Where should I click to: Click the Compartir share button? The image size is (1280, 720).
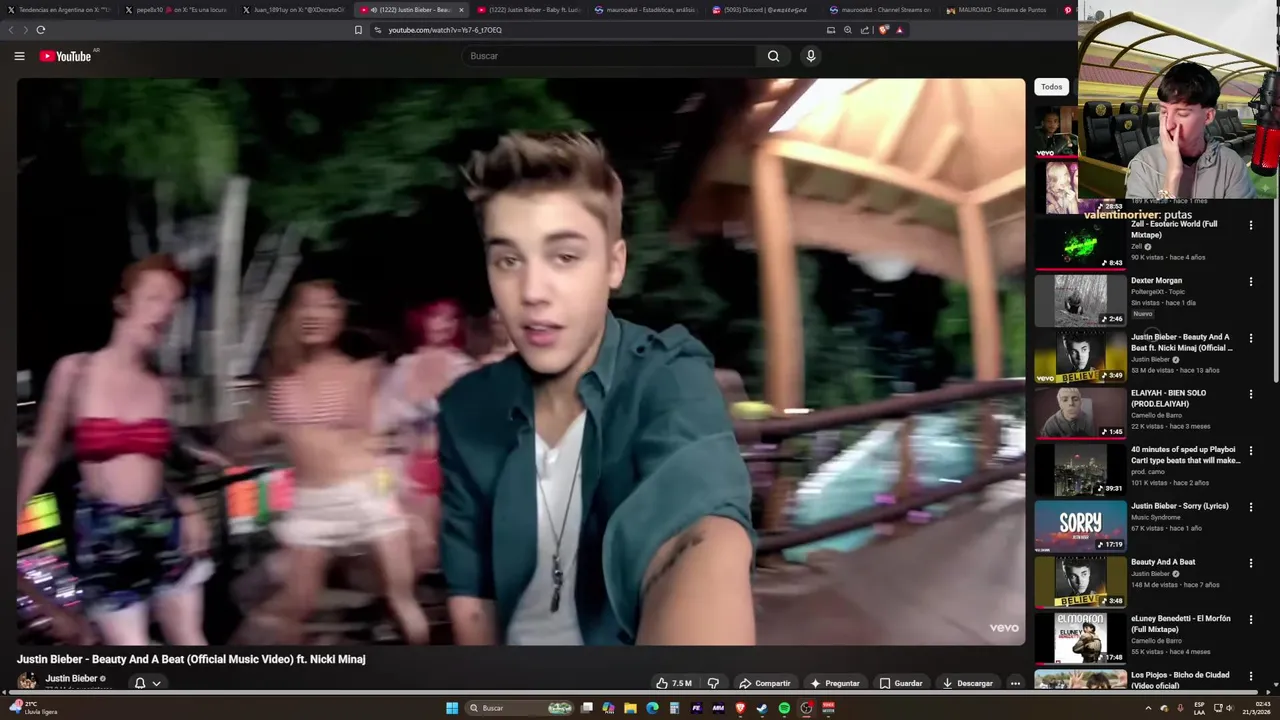[x=765, y=683]
